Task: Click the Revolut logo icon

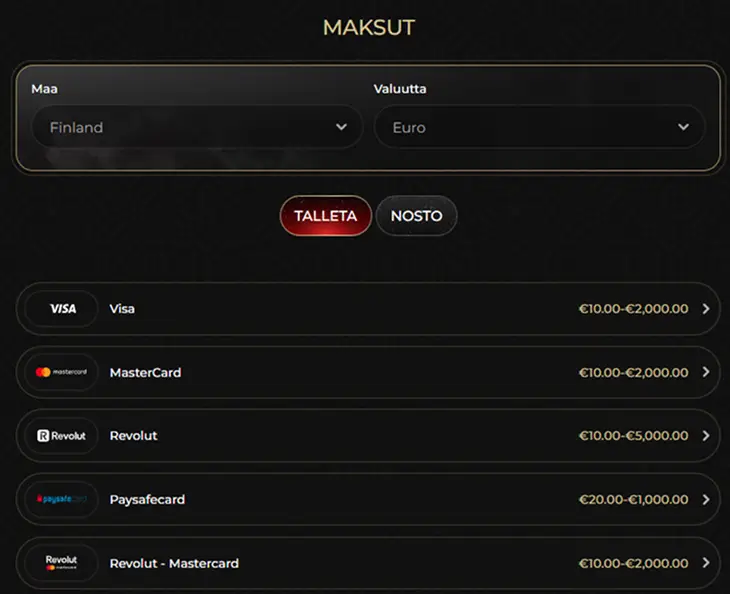Action: tap(62, 436)
